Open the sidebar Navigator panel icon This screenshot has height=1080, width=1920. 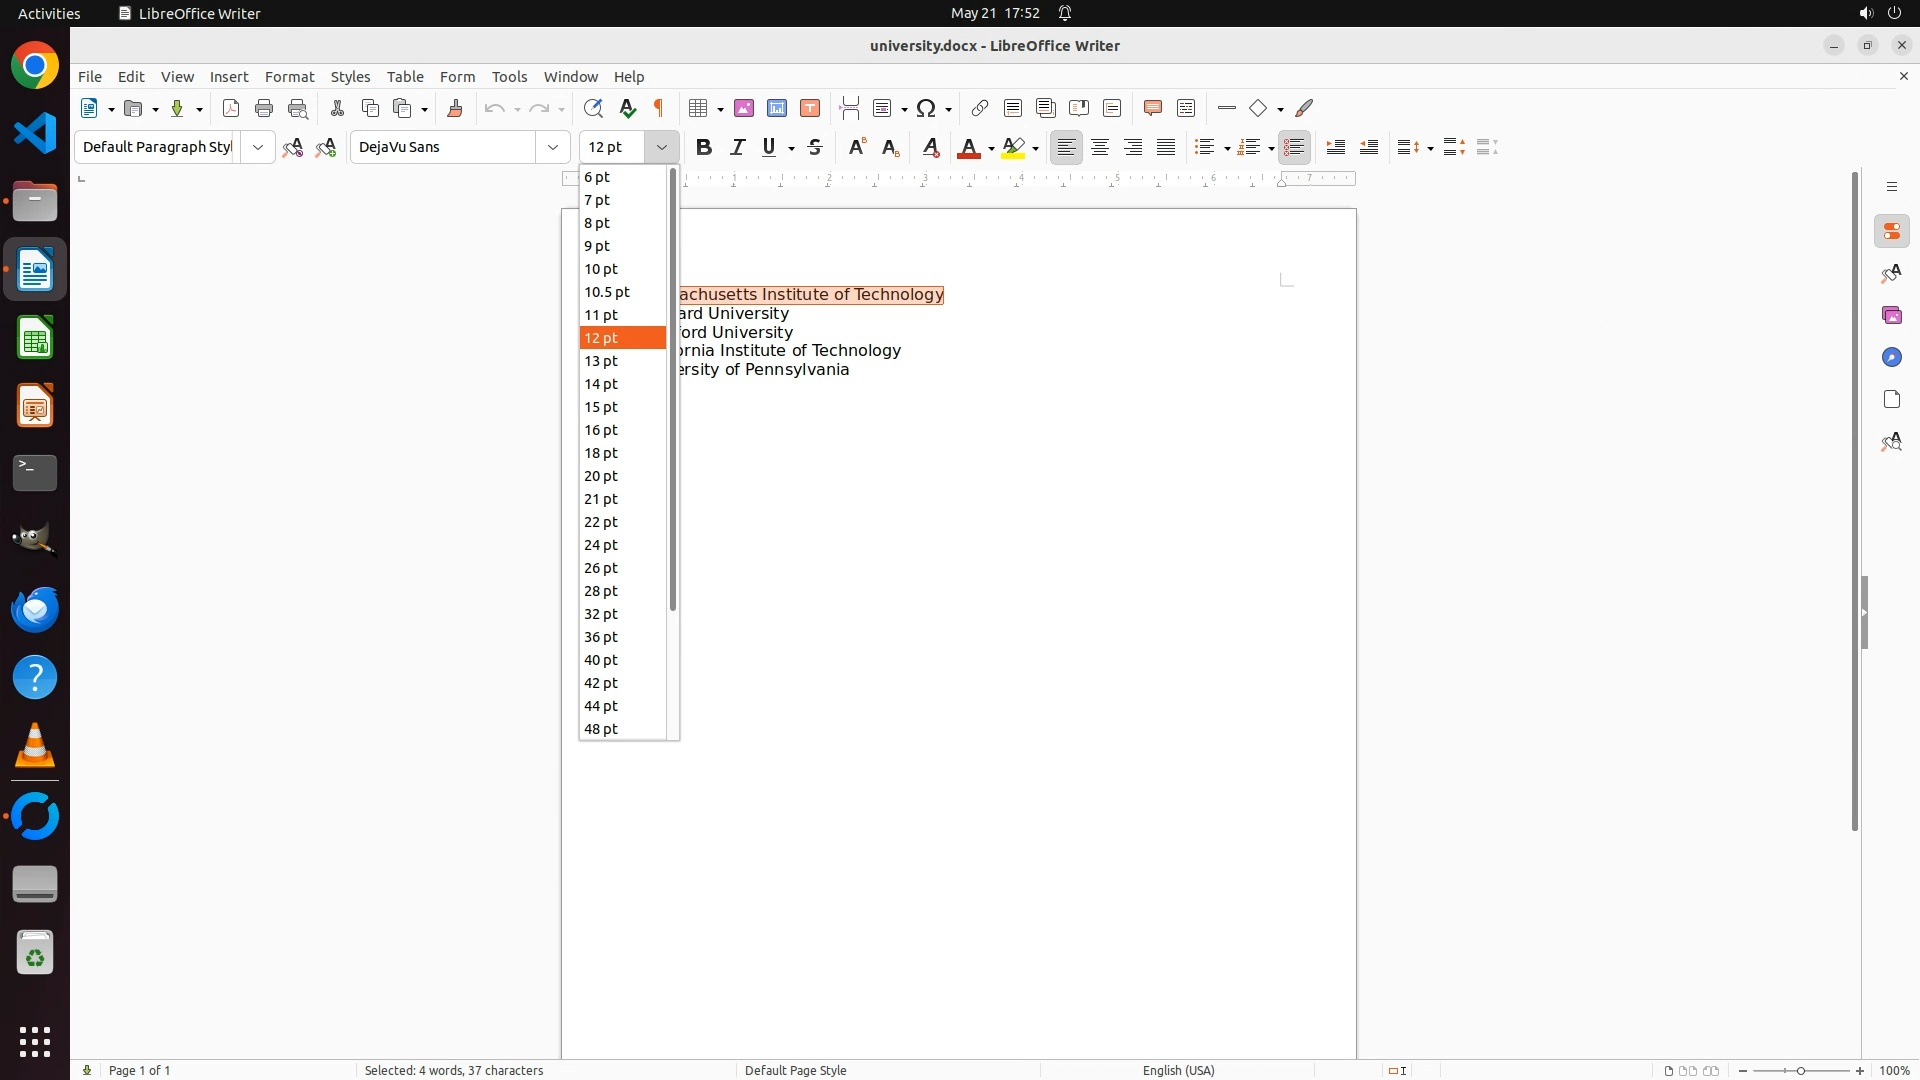coord(1891,357)
